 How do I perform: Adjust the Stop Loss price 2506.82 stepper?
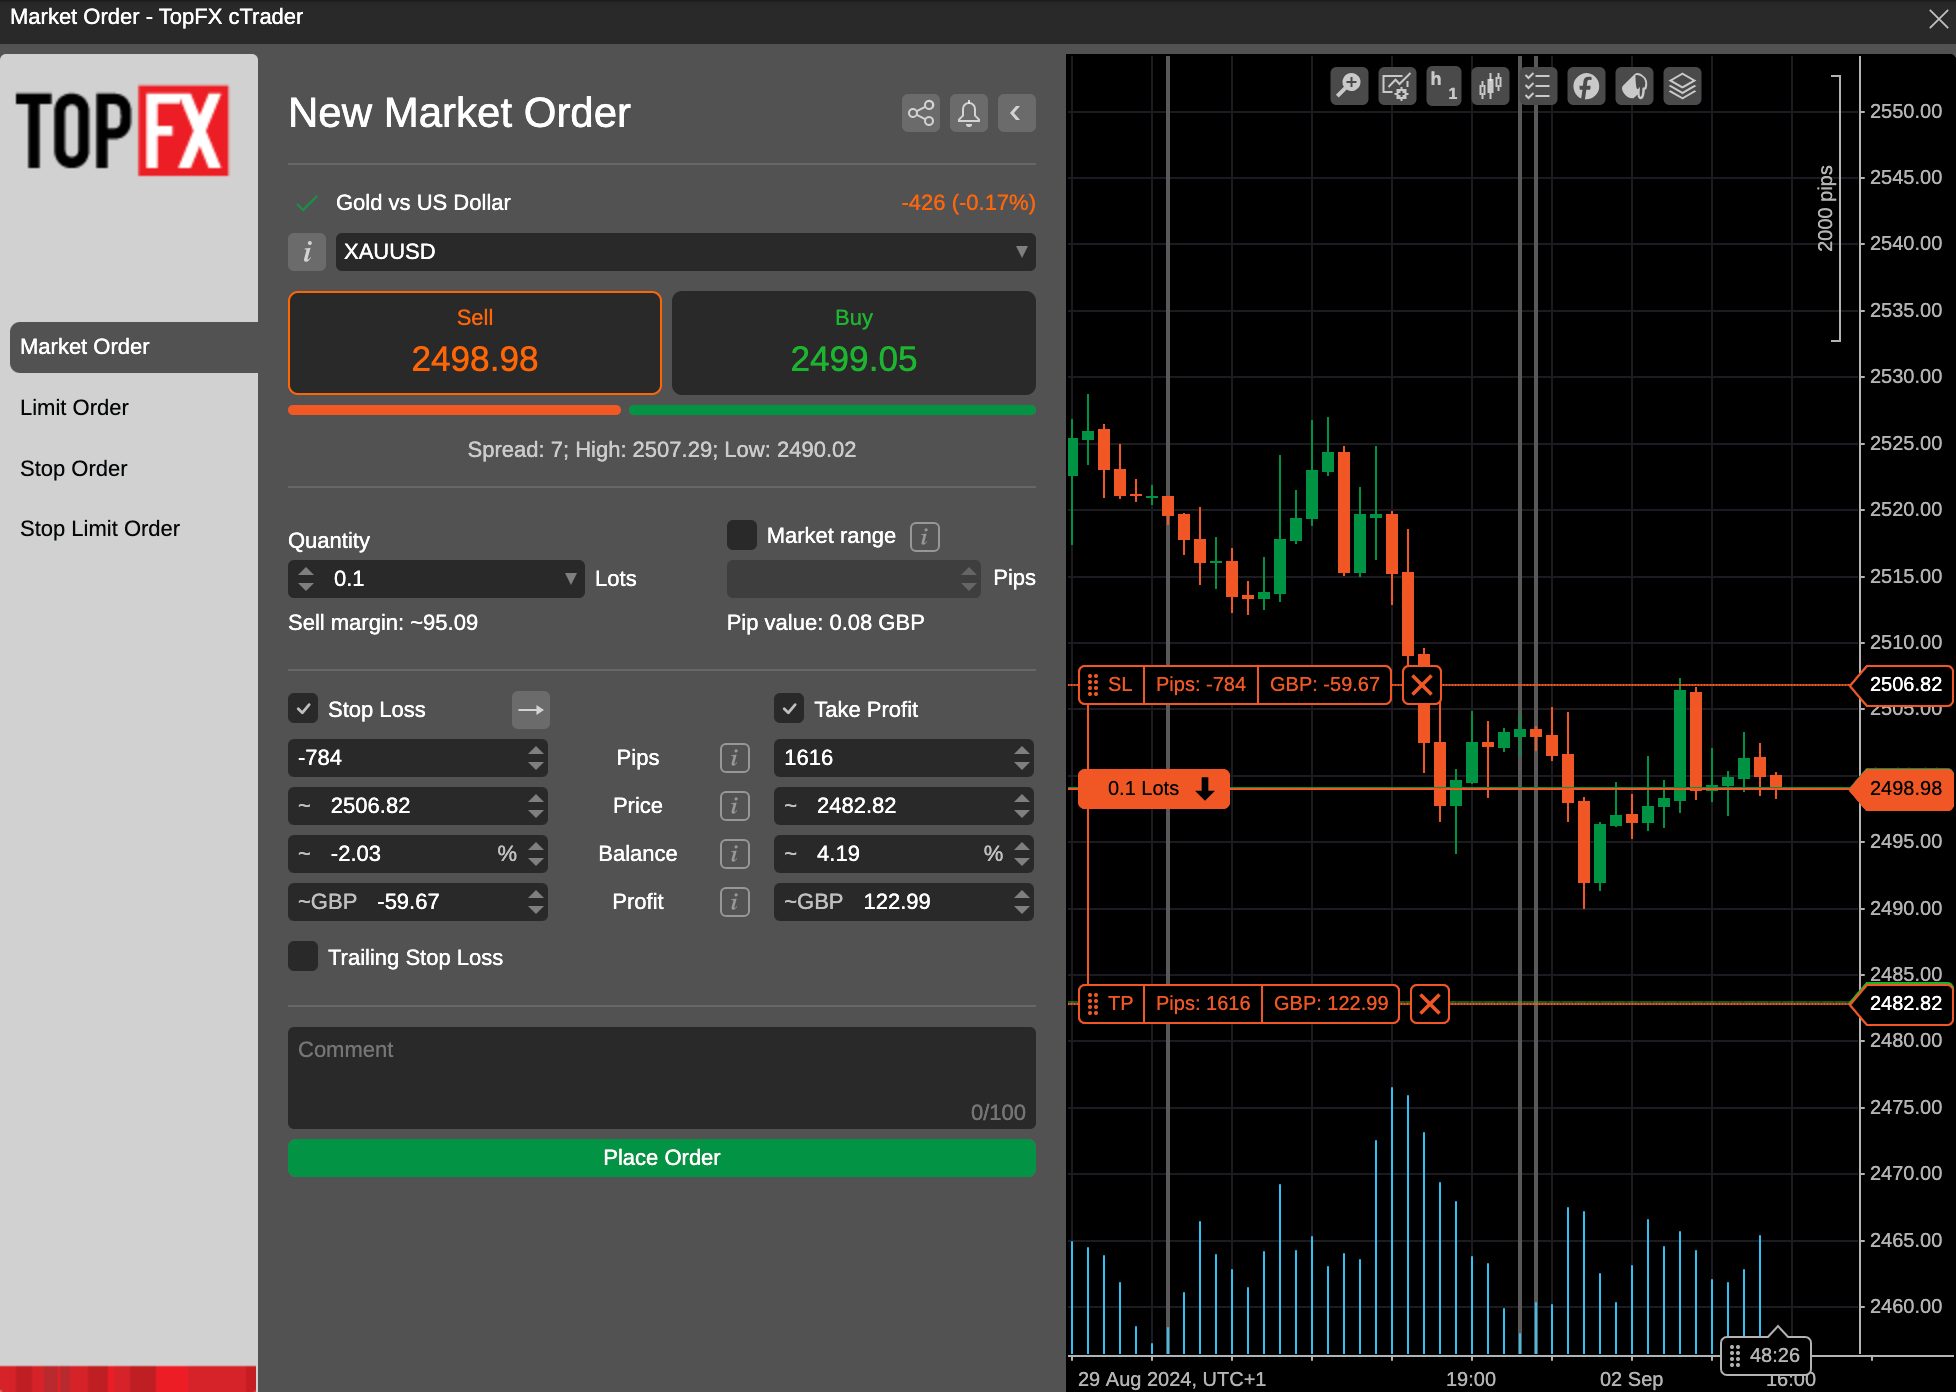(536, 806)
